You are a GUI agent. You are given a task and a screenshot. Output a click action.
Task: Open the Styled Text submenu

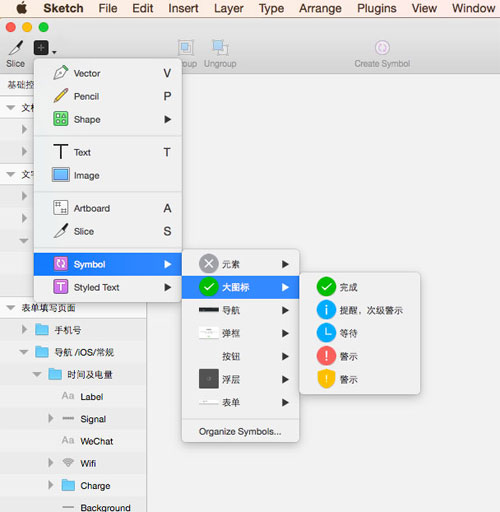pos(108,287)
